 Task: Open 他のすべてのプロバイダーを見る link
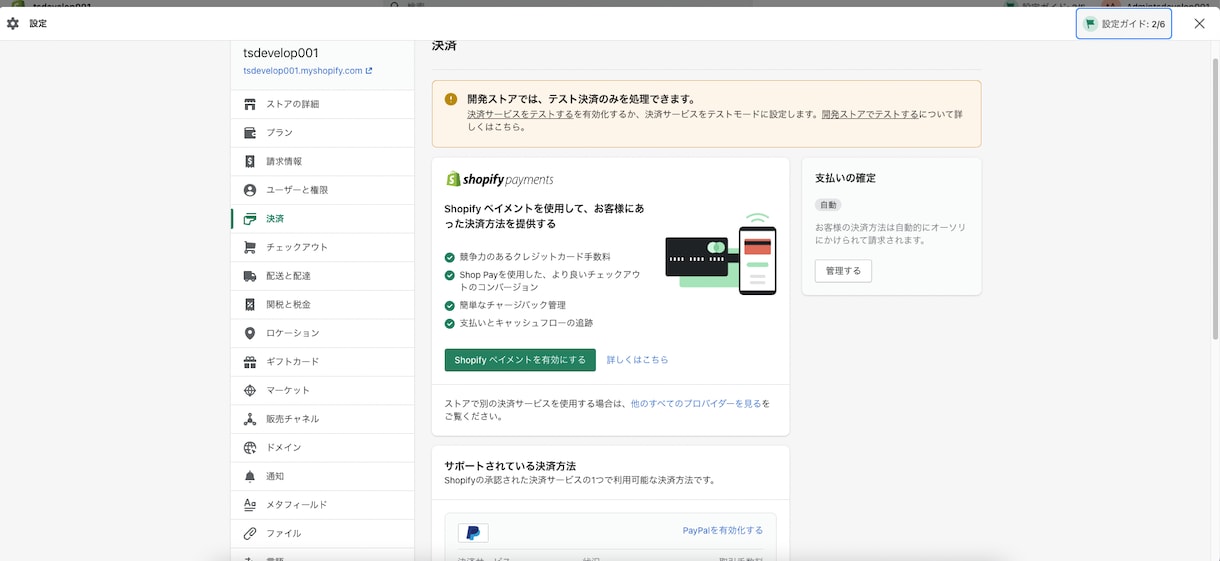click(x=696, y=404)
